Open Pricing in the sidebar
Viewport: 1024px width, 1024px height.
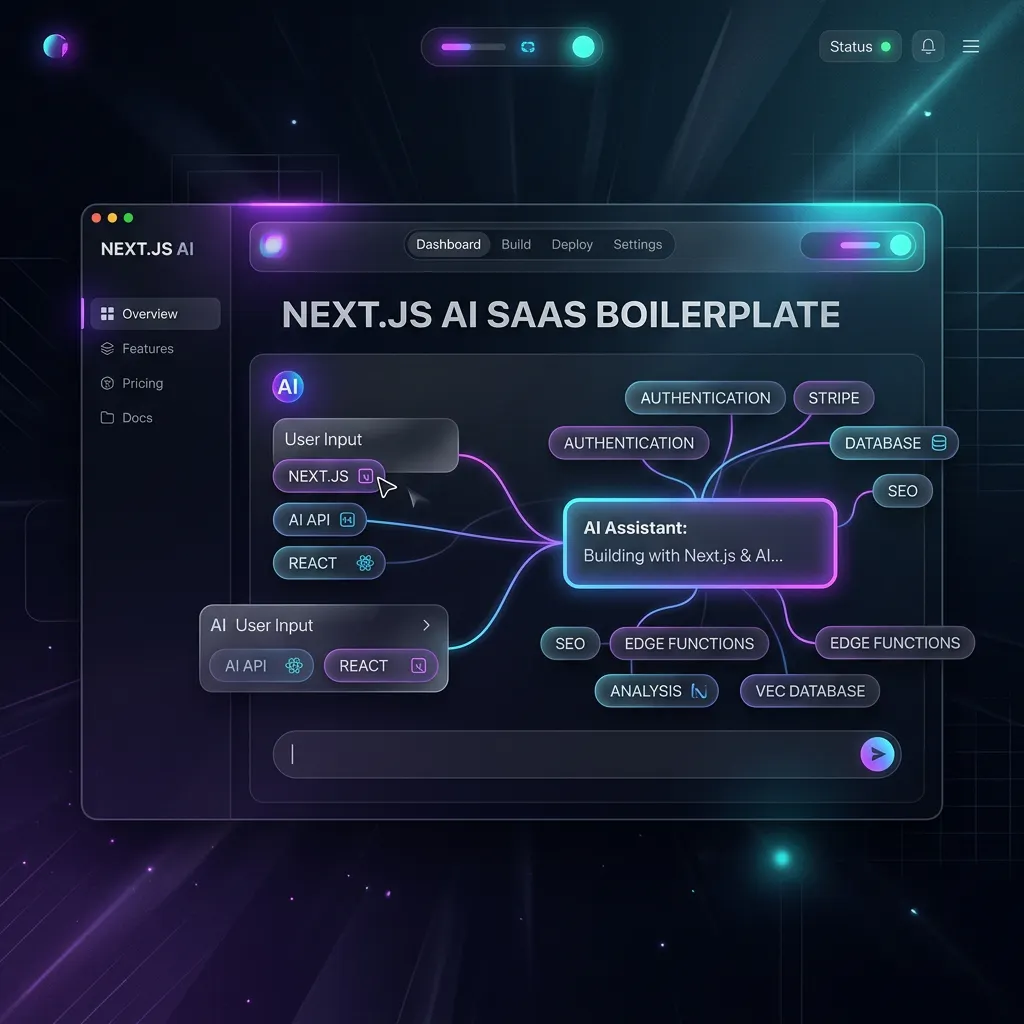(132, 383)
